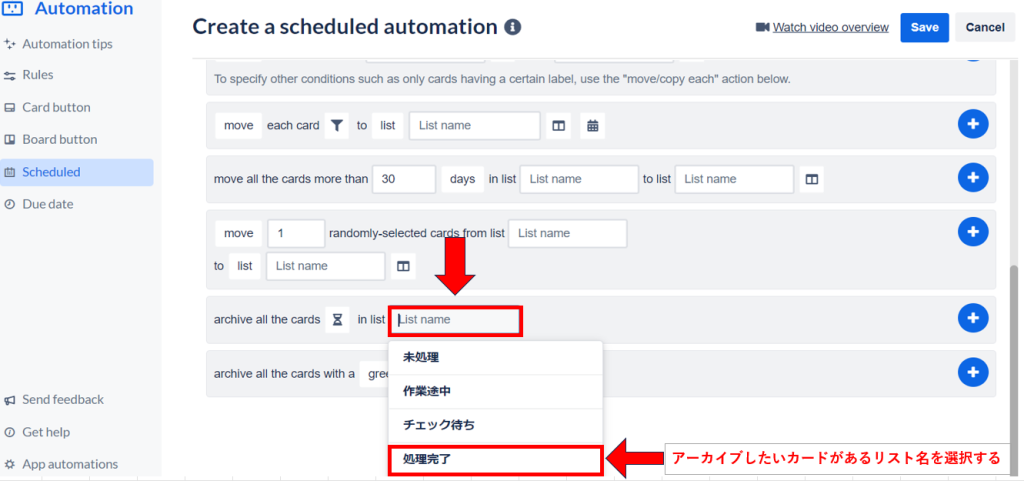The image size is (1024, 481).
Task: Click the board icon in 30 days row
Action: [x=812, y=179]
